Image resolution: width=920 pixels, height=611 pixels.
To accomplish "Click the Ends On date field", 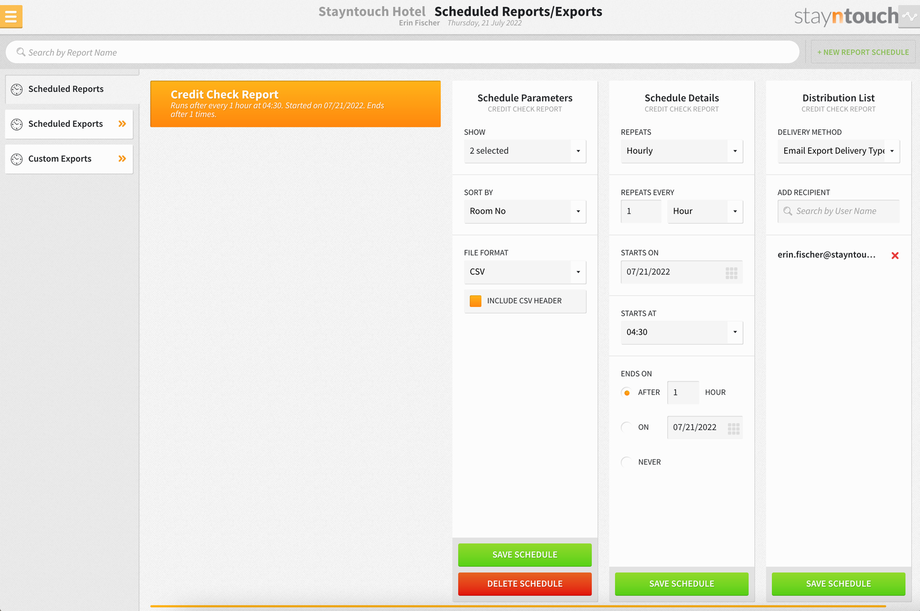I will [705, 427].
